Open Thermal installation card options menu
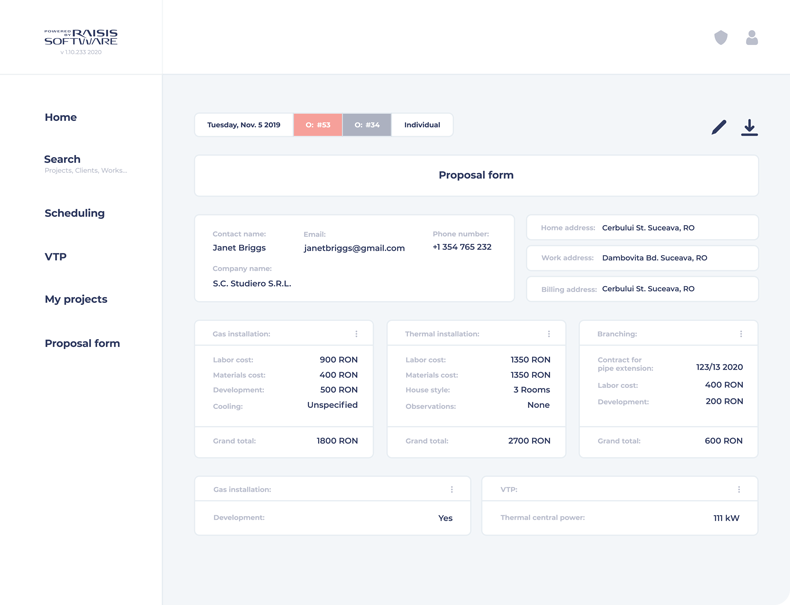The width and height of the screenshot is (790, 605). tap(549, 334)
